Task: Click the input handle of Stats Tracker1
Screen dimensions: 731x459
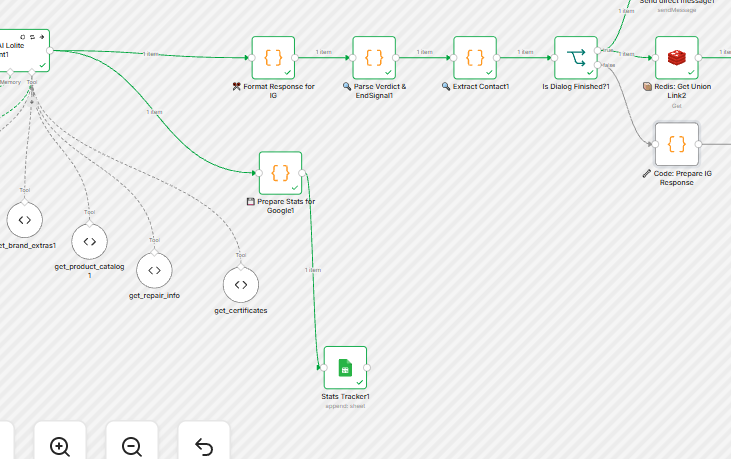Action: coord(324,368)
